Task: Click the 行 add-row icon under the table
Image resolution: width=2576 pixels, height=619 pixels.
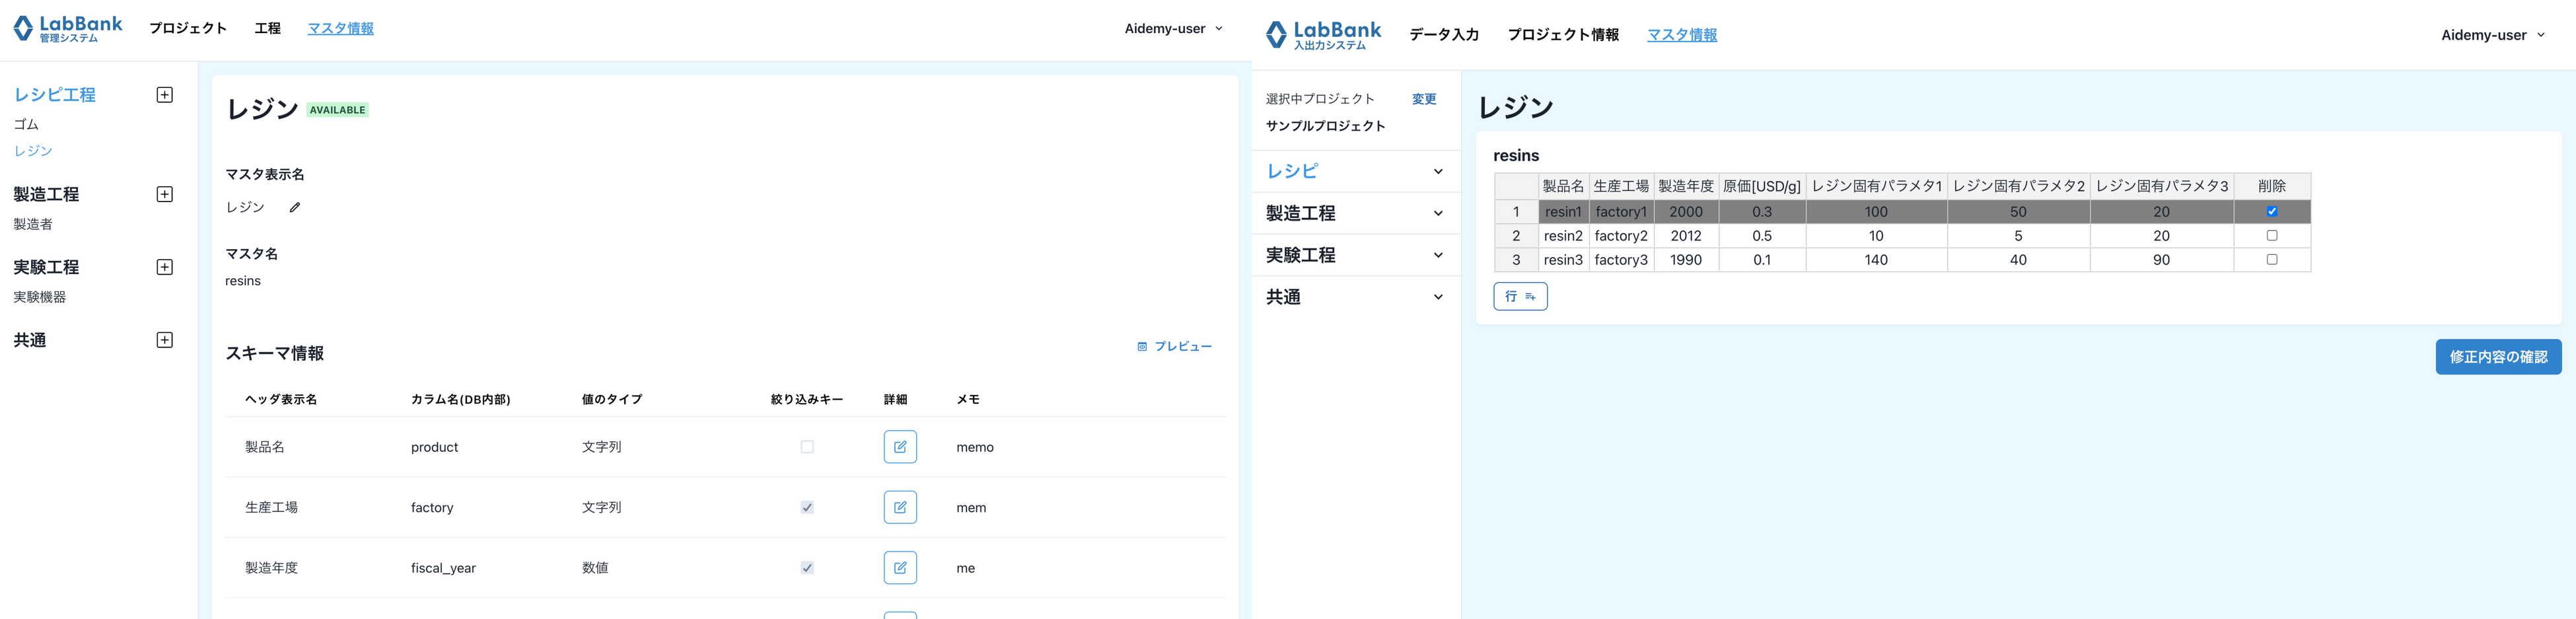Action: pyautogui.click(x=1520, y=296)
